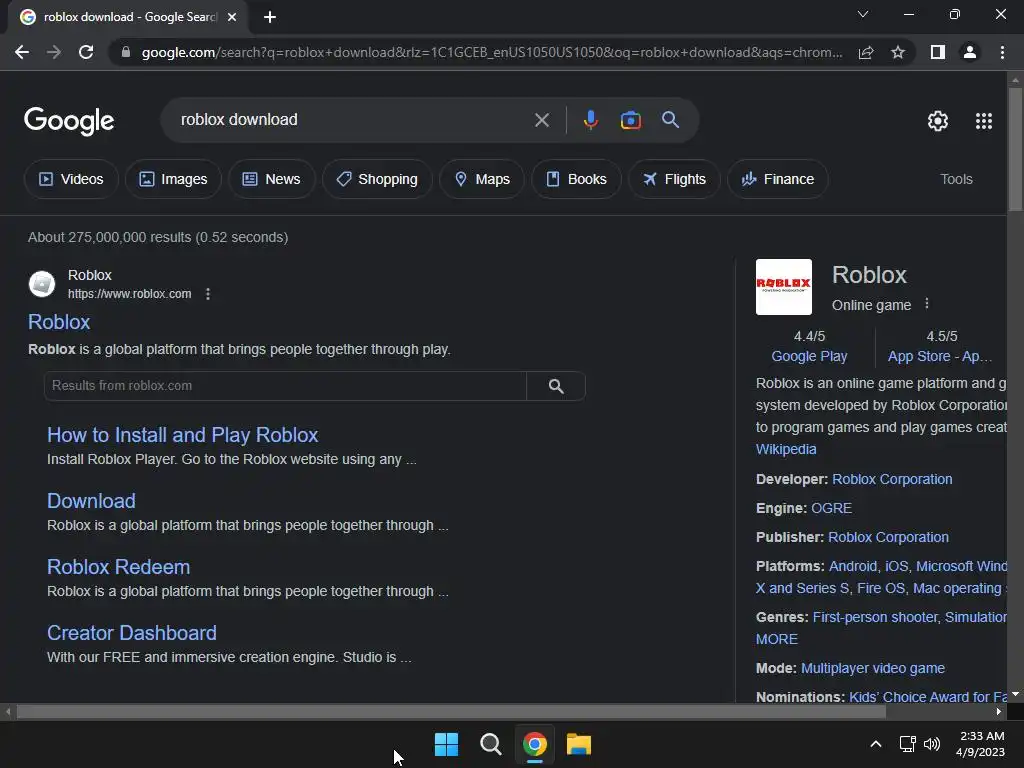This screenshot has height=768, width=1024.
Task: Open How to Install and Play Roblox
Action: click(182, 435)
